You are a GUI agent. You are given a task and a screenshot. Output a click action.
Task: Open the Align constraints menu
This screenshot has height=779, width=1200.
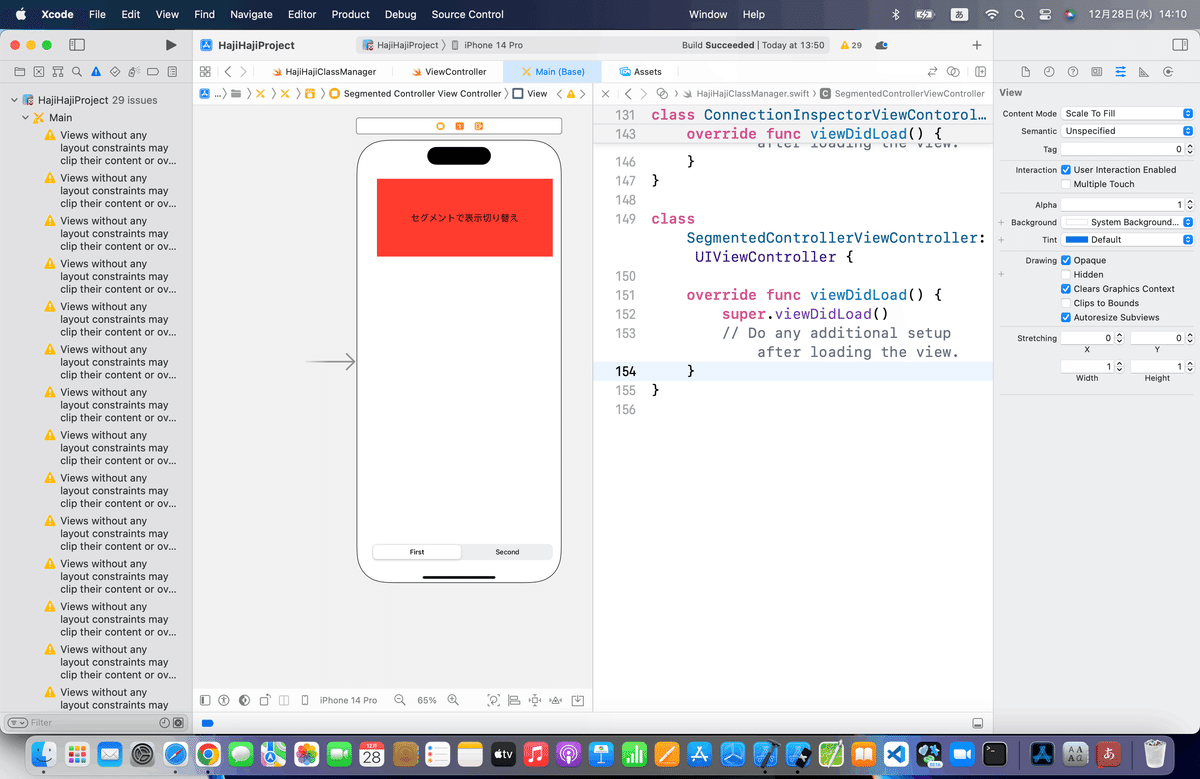[514, 700]
